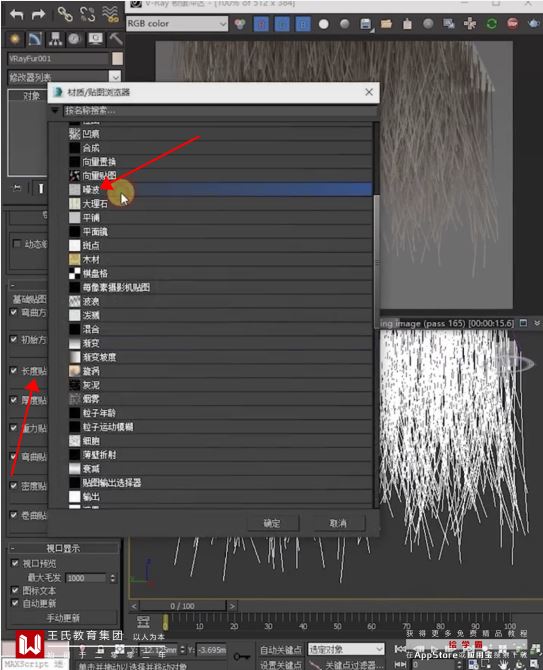Click the Unlink Selection icon
Viewport: 543px width, 670px height.
coord(88,15)
